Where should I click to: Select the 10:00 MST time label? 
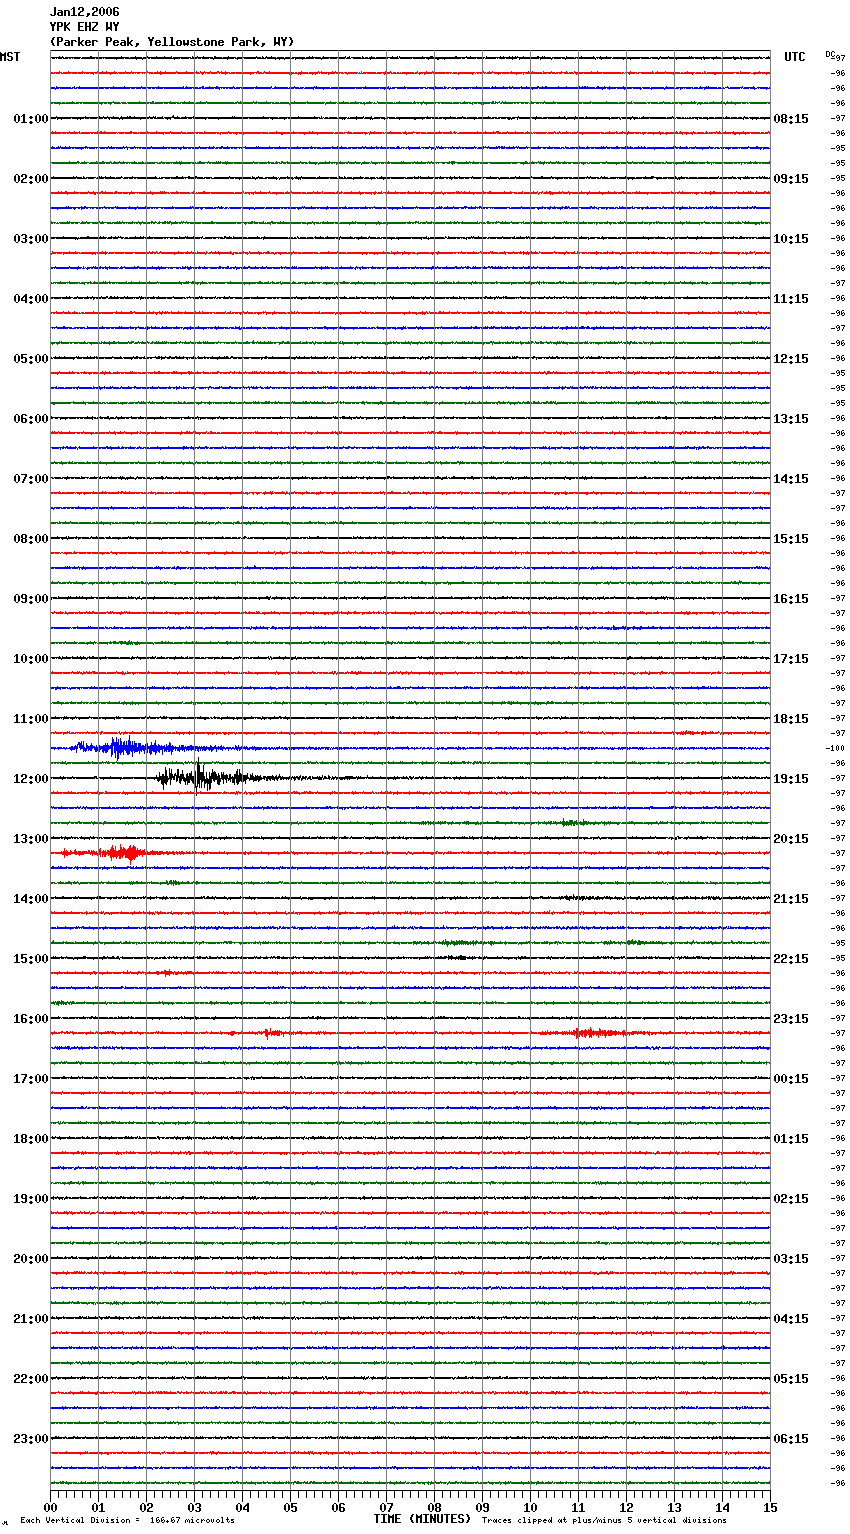tap(31, 659)
